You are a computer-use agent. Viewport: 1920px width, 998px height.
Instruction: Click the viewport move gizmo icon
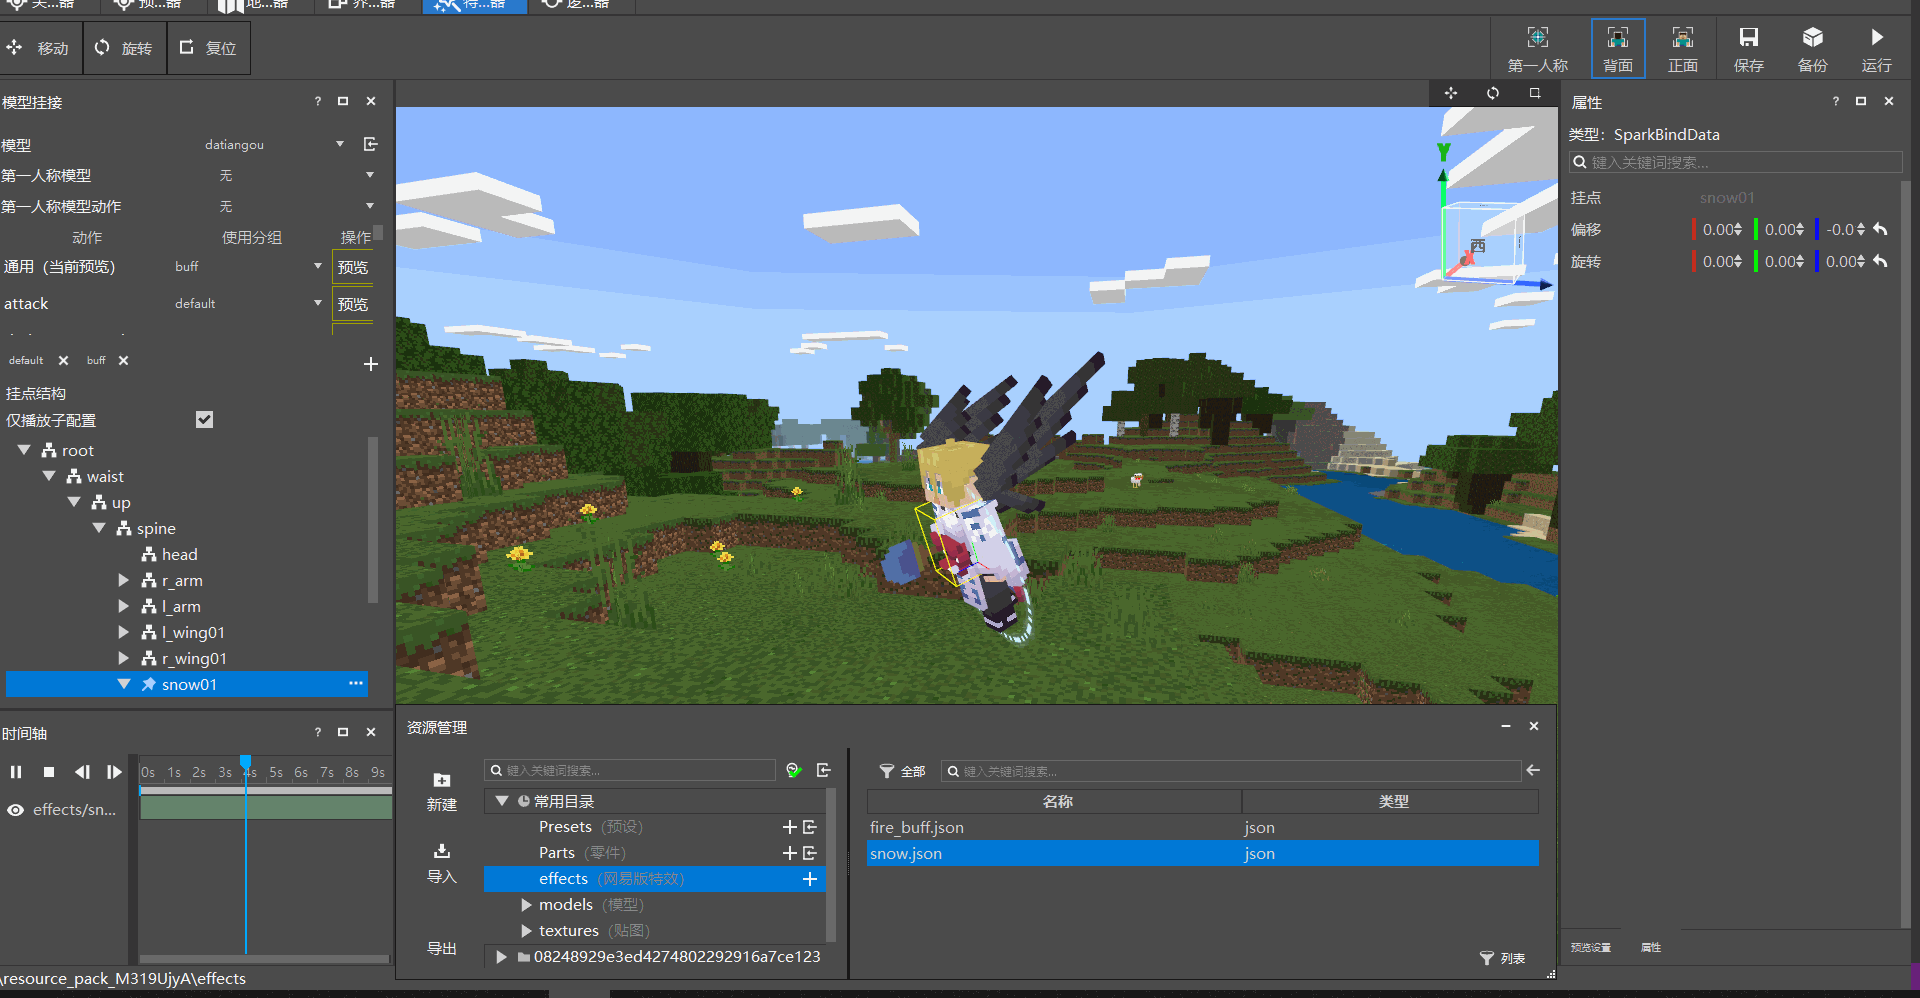click(x=1451, y=93)
